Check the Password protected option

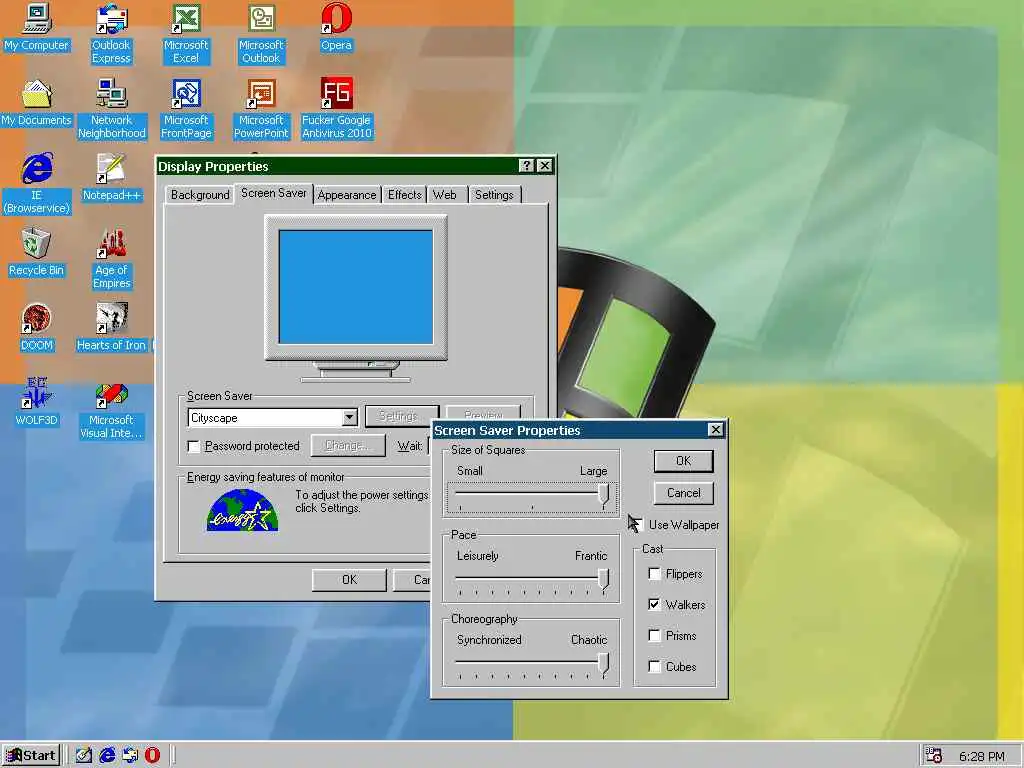click(x=193, y=446)
